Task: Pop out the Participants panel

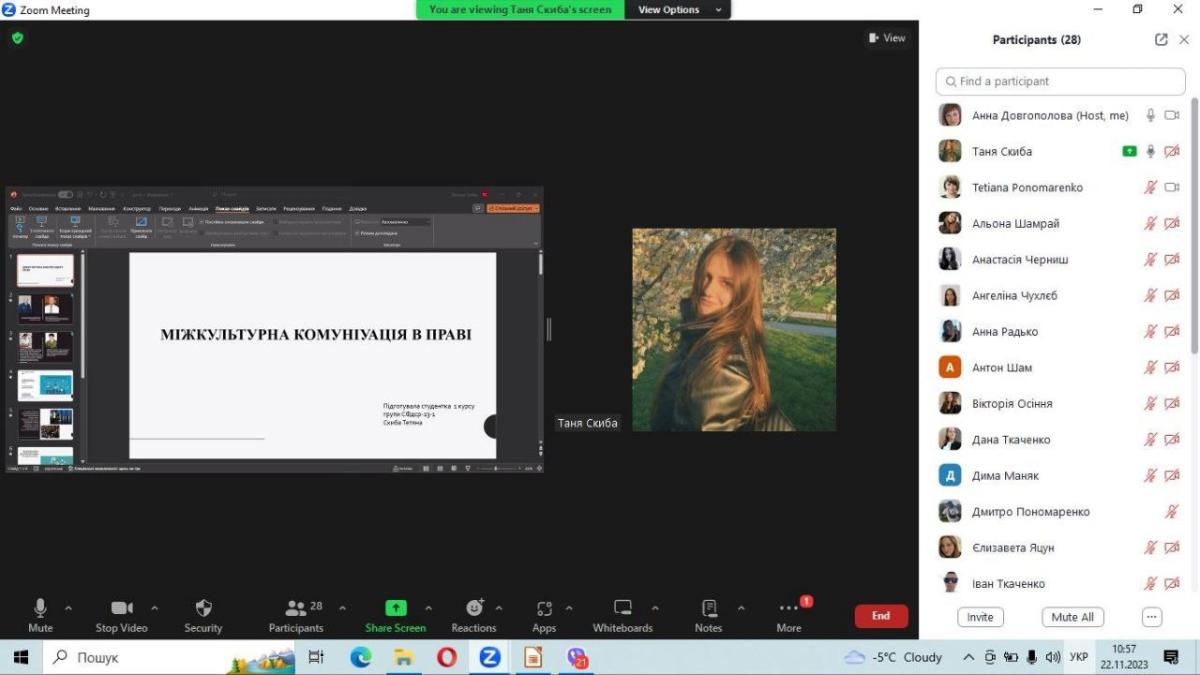Action: pos(1161,40)
